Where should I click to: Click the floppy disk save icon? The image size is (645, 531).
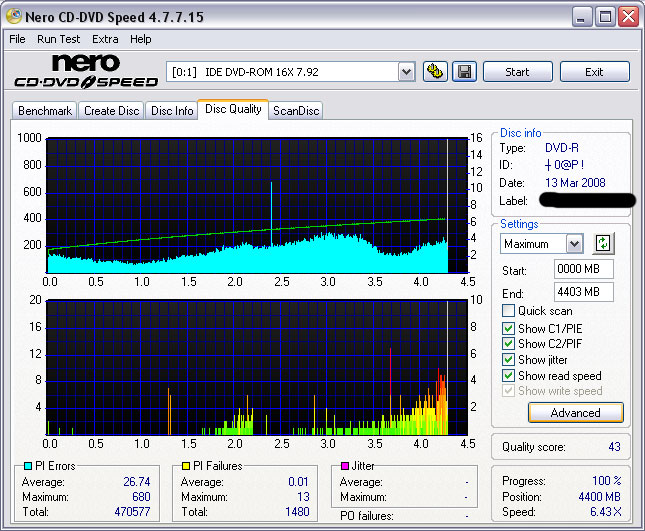[464, 72]
